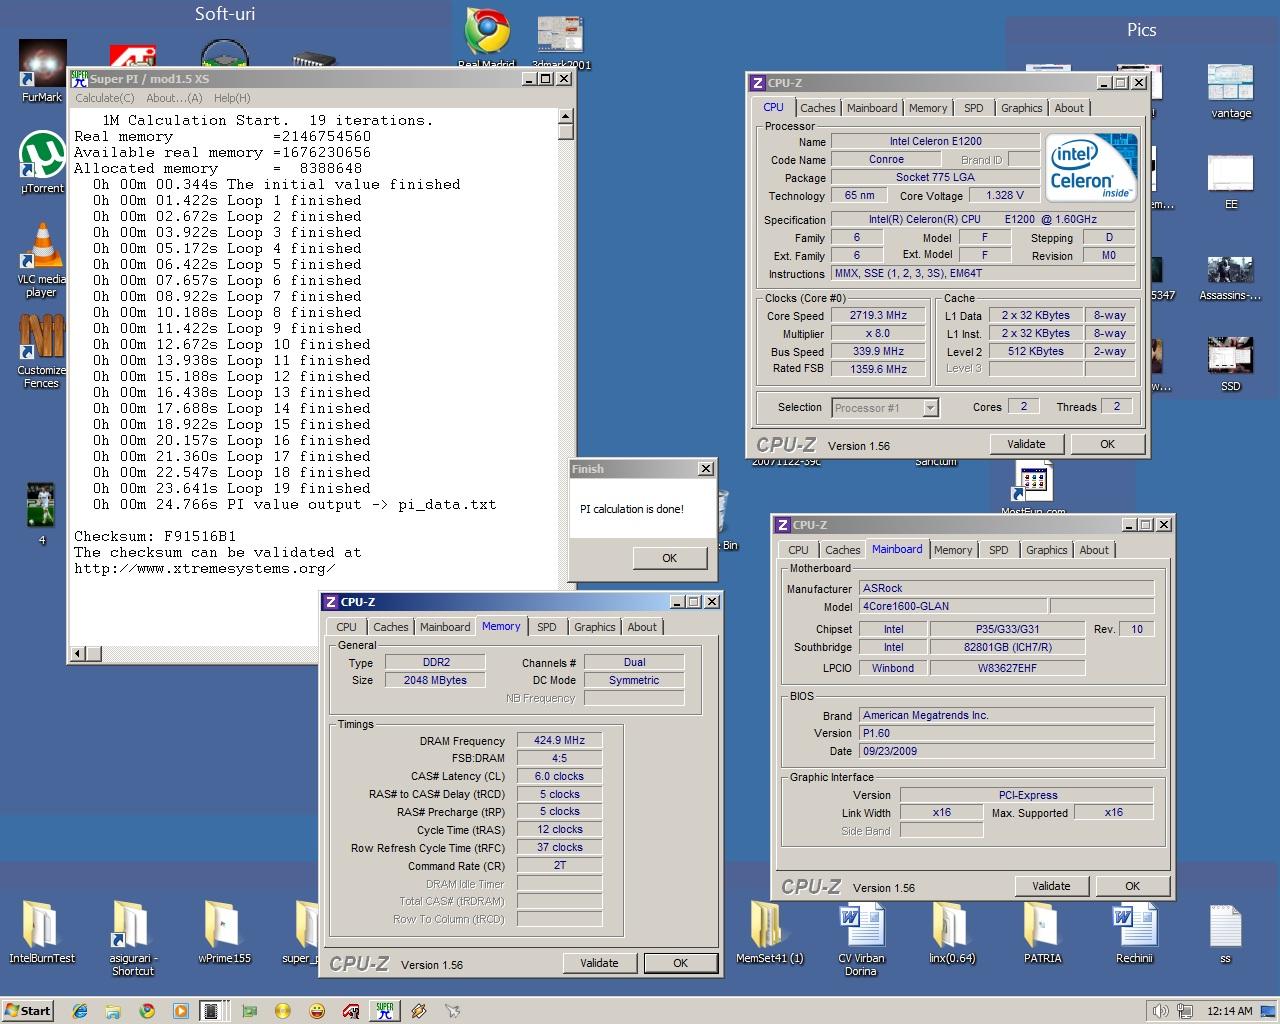The height and width of the screenshot is (1024, 1280).
Task: Click OK in the Mainboard CPU-Z window
Action: (x=1132, y=886)
